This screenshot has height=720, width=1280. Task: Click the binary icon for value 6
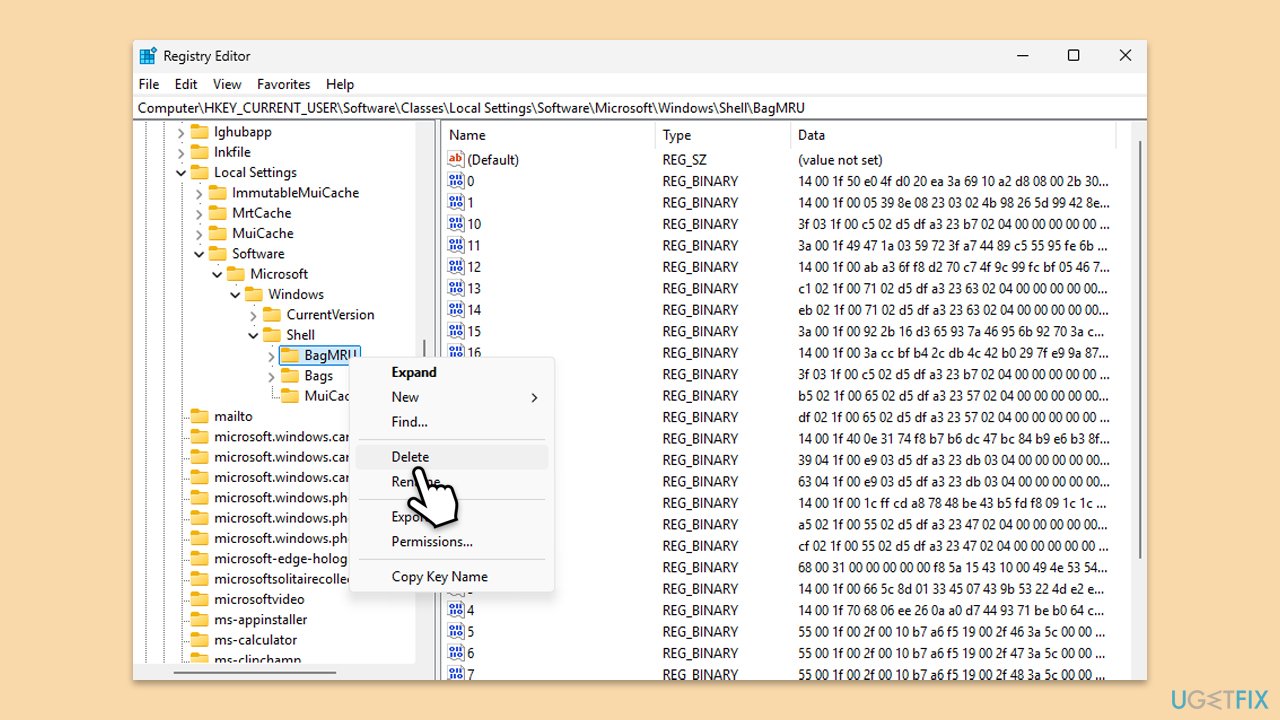click(x=456, y=653)
